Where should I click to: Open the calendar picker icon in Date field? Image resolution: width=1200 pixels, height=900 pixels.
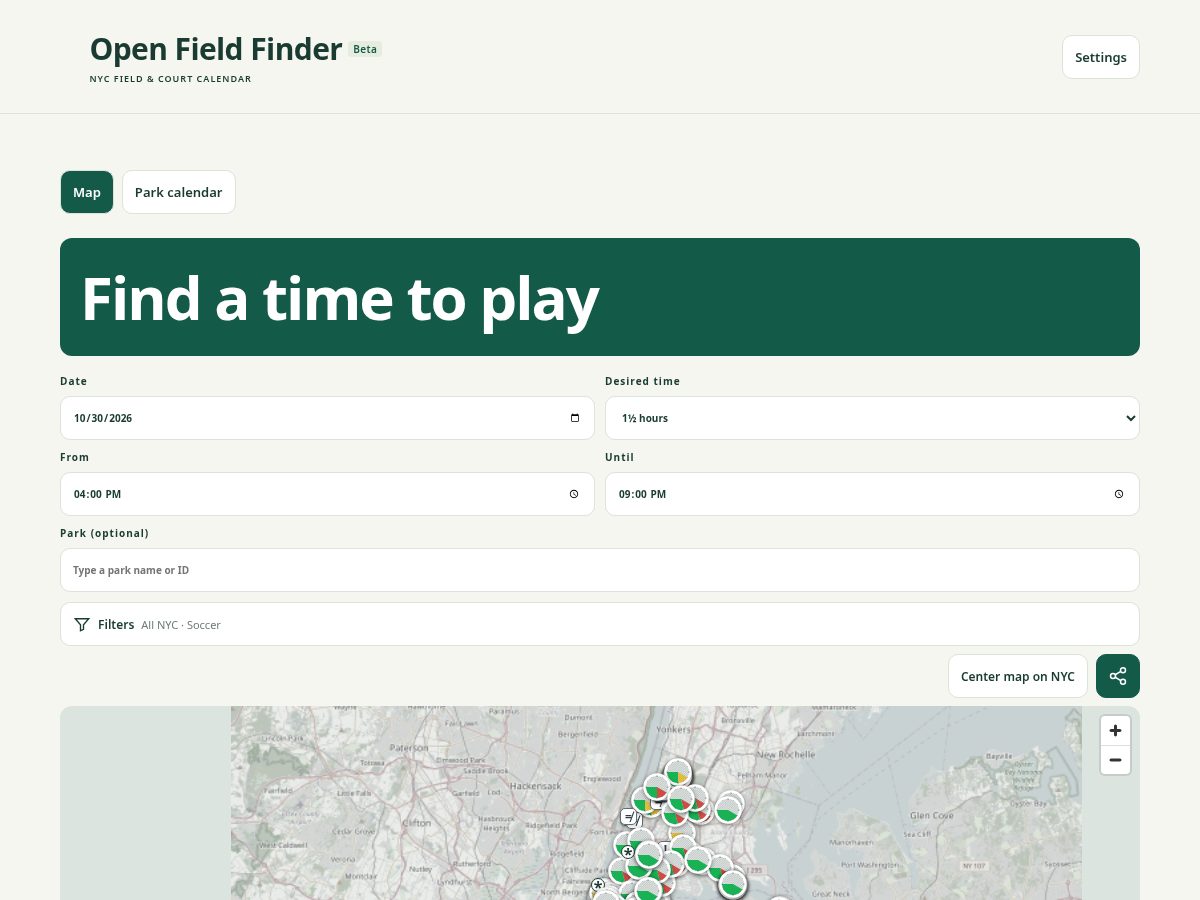pos(575,418)
